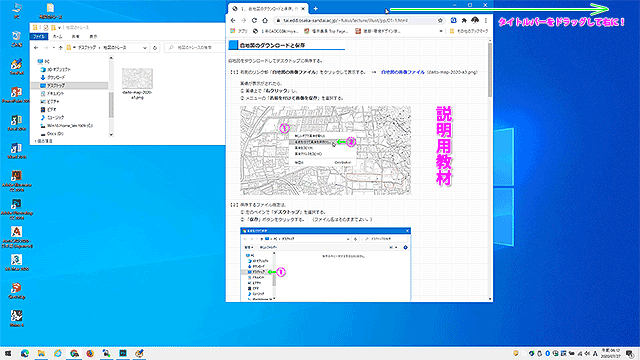Select the D: drive in Explorer navigation pane

pos(52,133)
